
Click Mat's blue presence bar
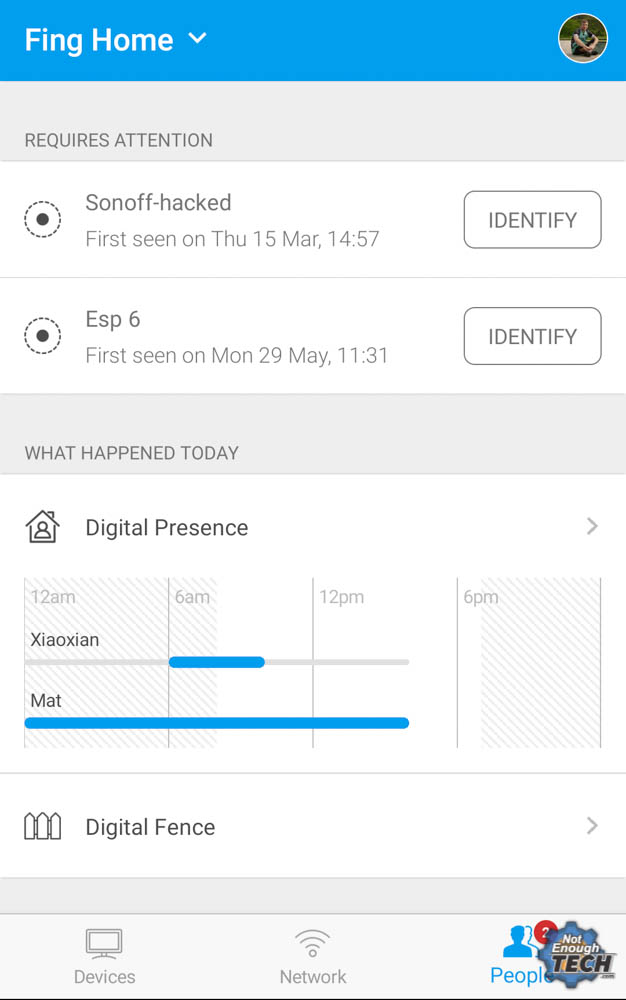pos(216,723)
